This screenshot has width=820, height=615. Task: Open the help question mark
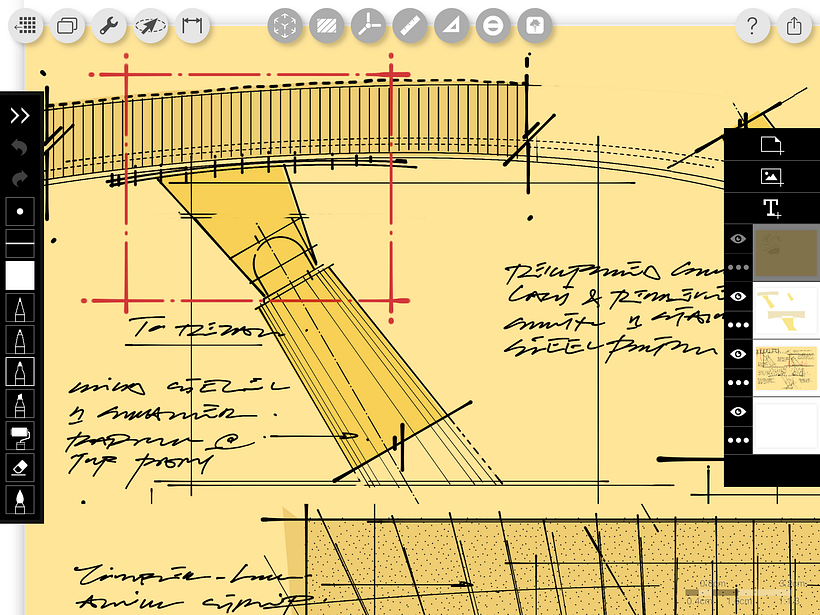click(x=753, y=25)
